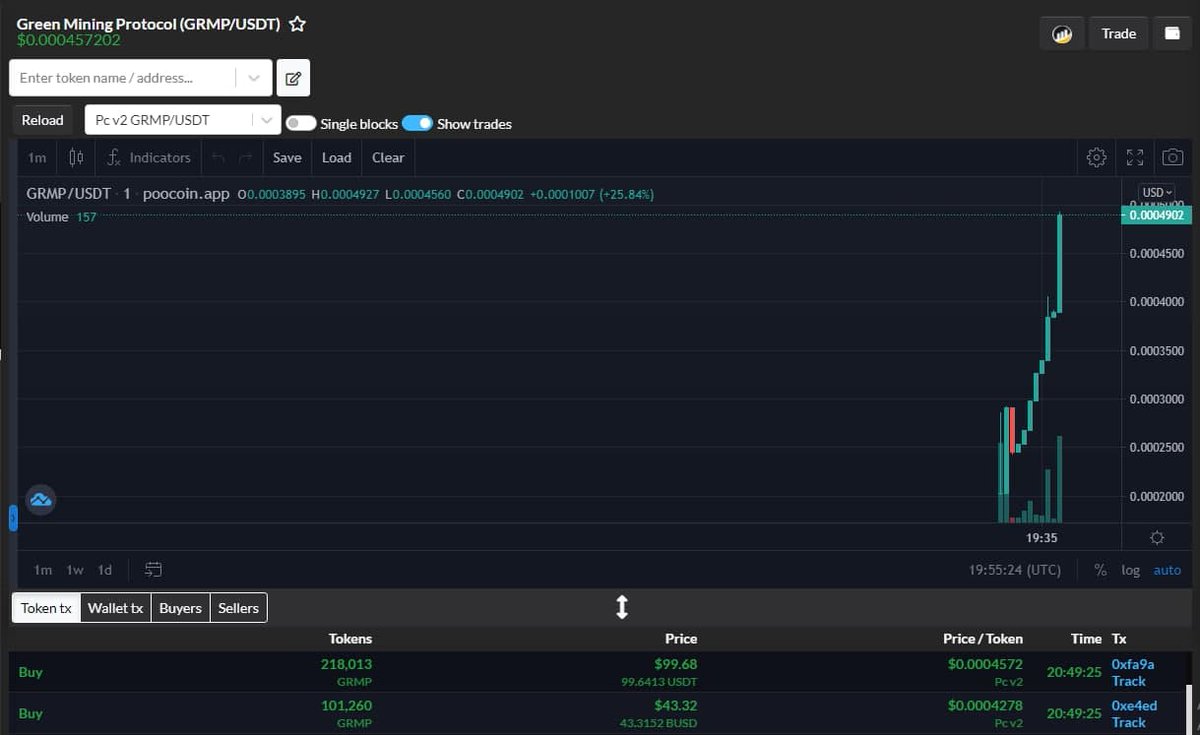This screenshot has width=1200, height=735.
Task: Toggle Single blocks switch
Action: point(301,123)
